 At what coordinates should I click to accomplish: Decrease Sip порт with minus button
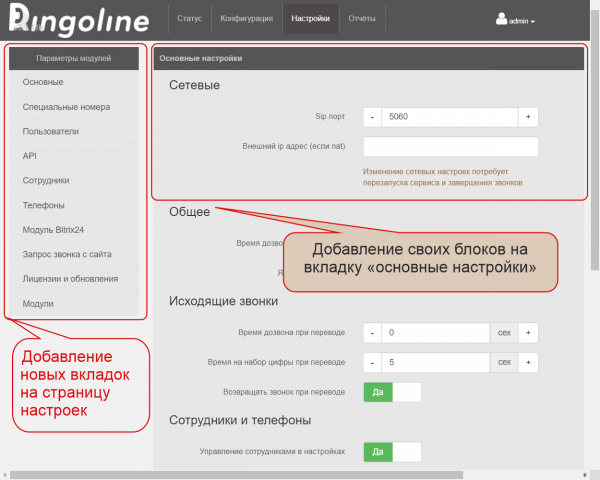coord(372,117)
